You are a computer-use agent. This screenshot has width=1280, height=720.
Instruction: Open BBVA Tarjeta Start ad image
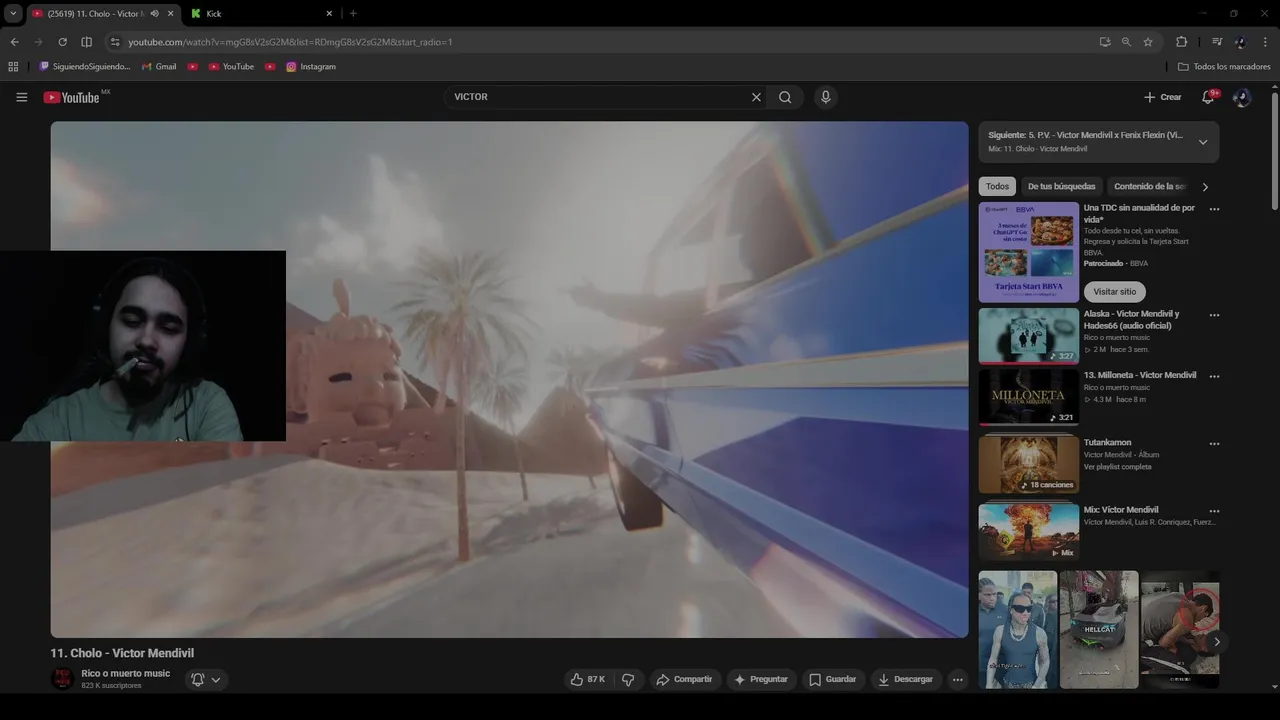point(1028,252)
